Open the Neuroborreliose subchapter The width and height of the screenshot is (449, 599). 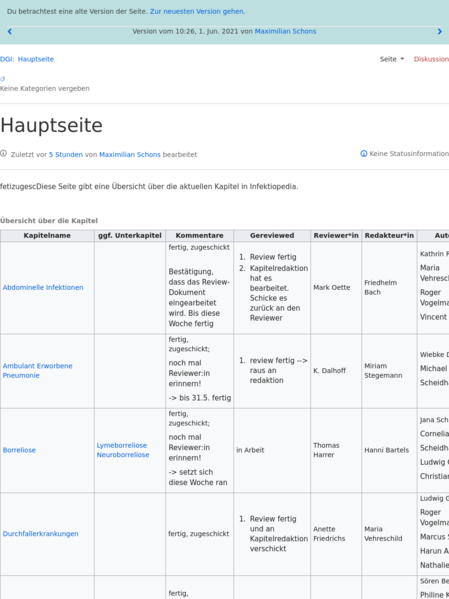123,455
